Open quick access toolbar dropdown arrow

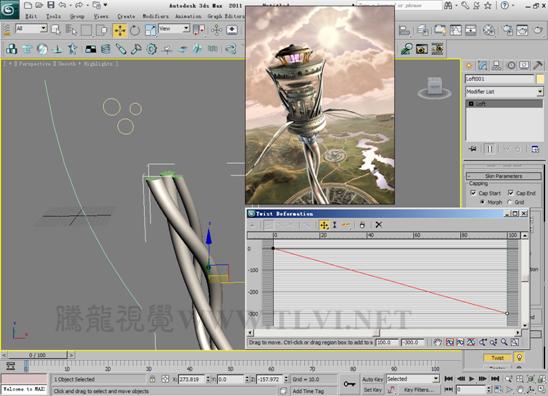(105, 5)
